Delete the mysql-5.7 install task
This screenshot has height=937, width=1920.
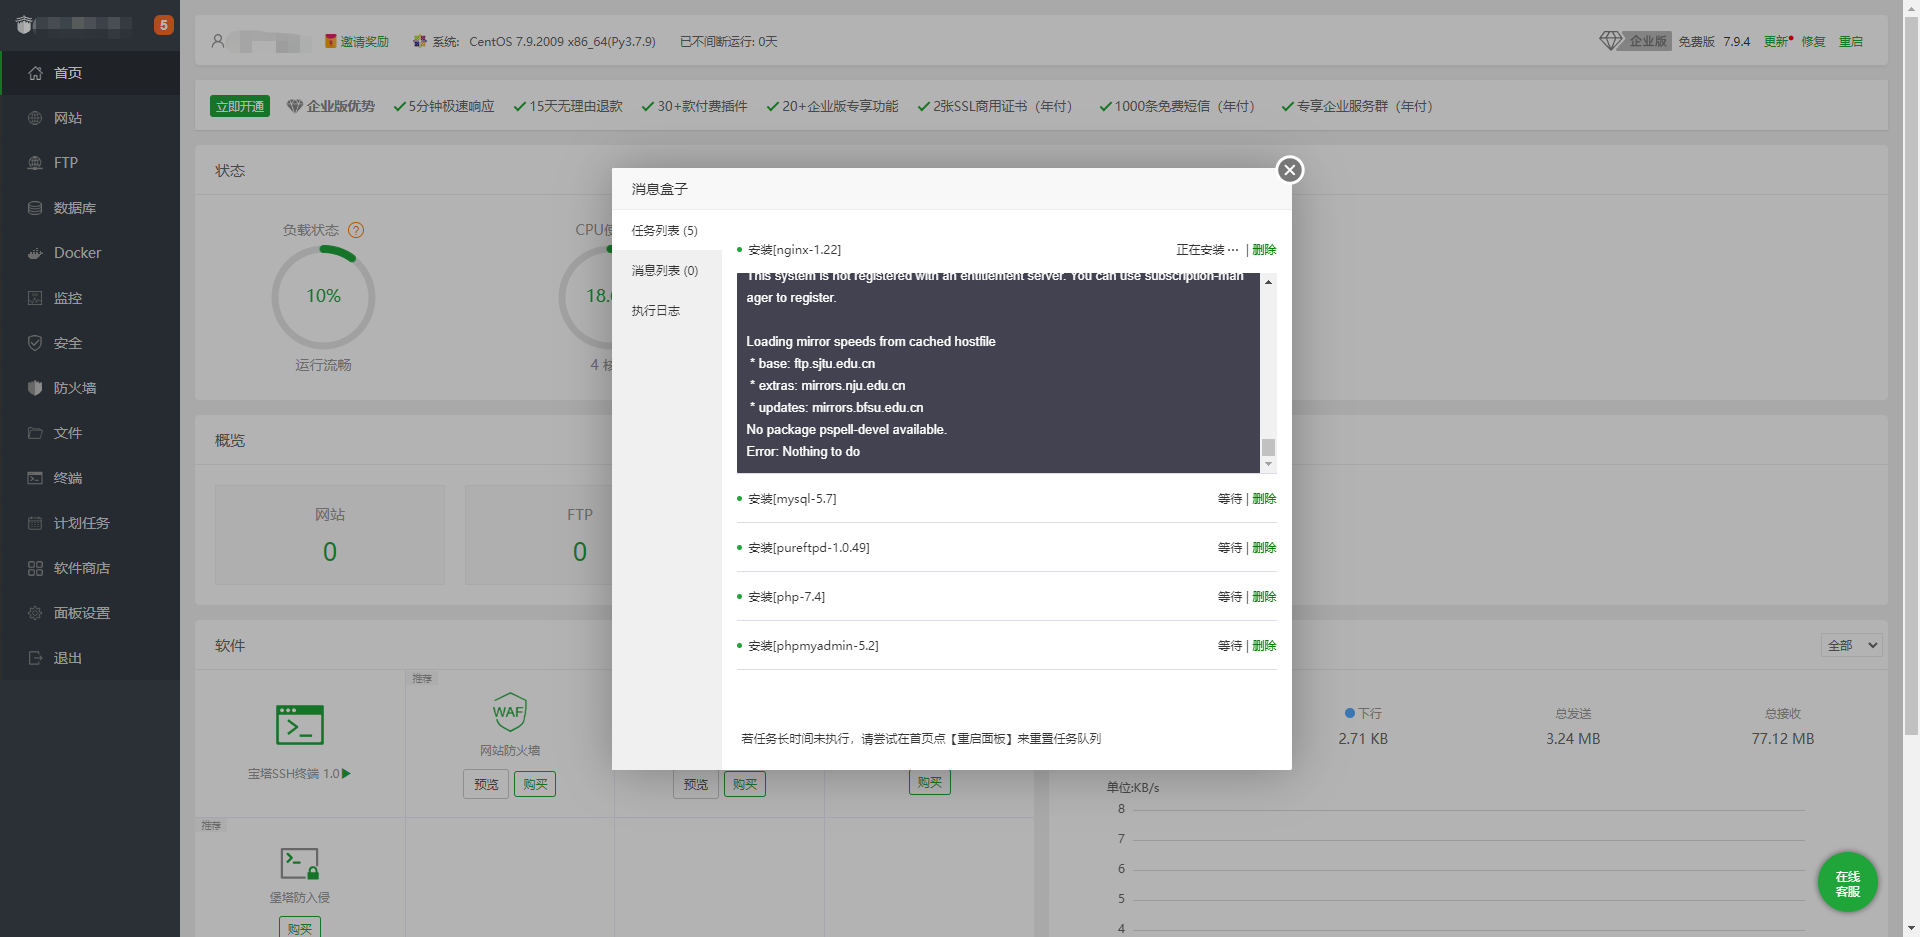point(1264,498)
